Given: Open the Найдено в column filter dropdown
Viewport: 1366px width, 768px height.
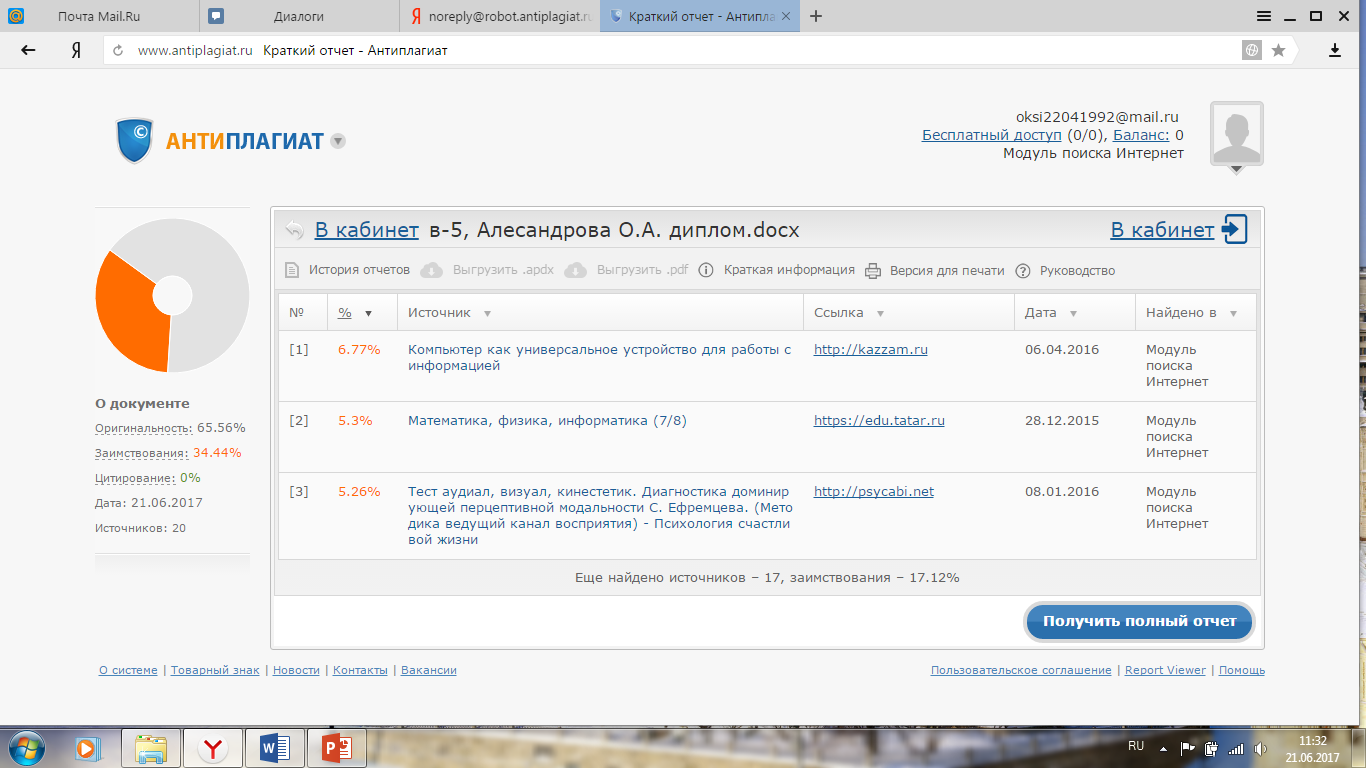Looking at the screenshot, I should (x=1233, y=313).
